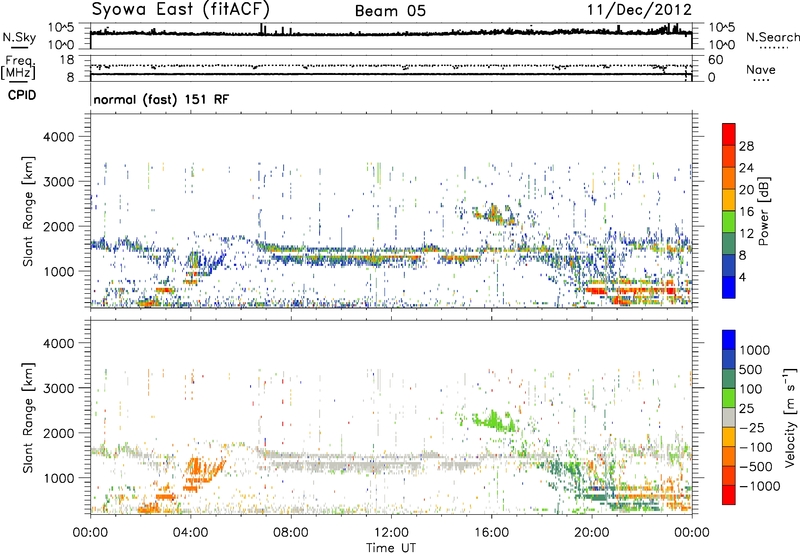Click the '20:00' time tick label

[x=591, y=533]
